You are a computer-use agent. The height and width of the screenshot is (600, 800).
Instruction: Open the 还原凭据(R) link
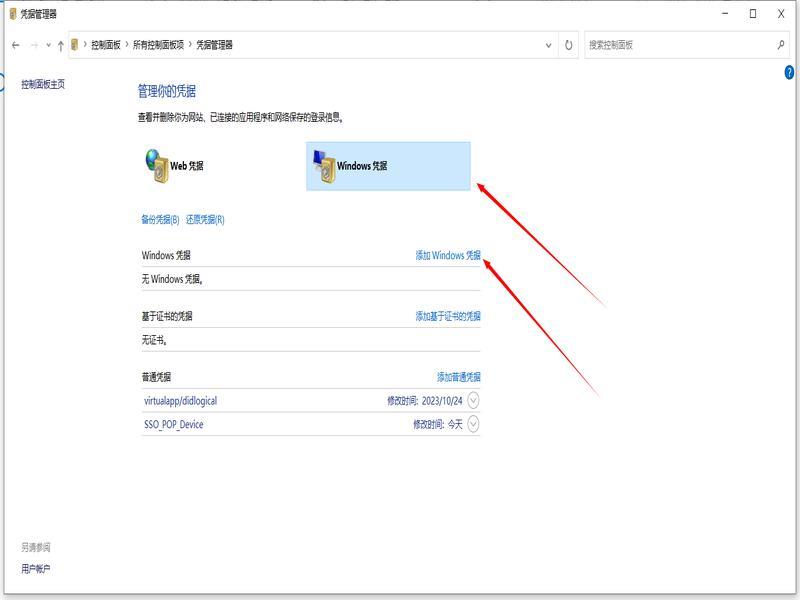pyautogui.click(x=205, y=220)
